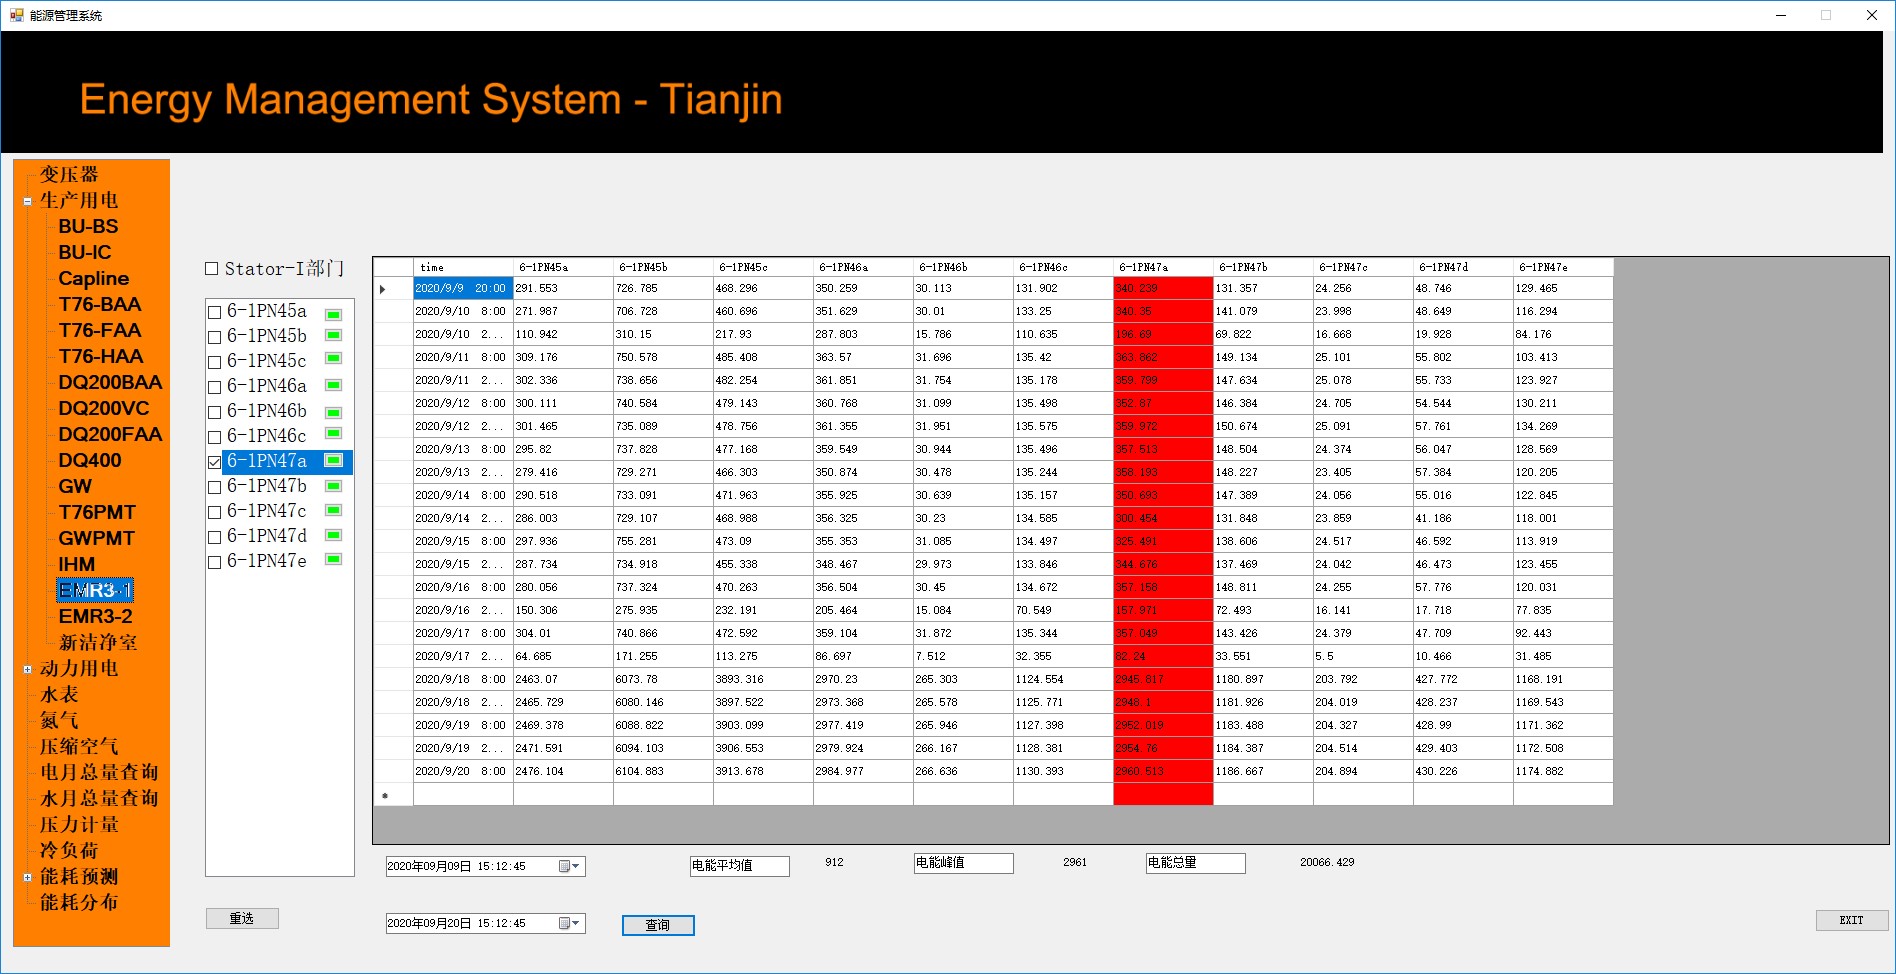Close the 能源管理系统 window
The height and width of the screenshot is (974, 1896).
coord(1872,15)
